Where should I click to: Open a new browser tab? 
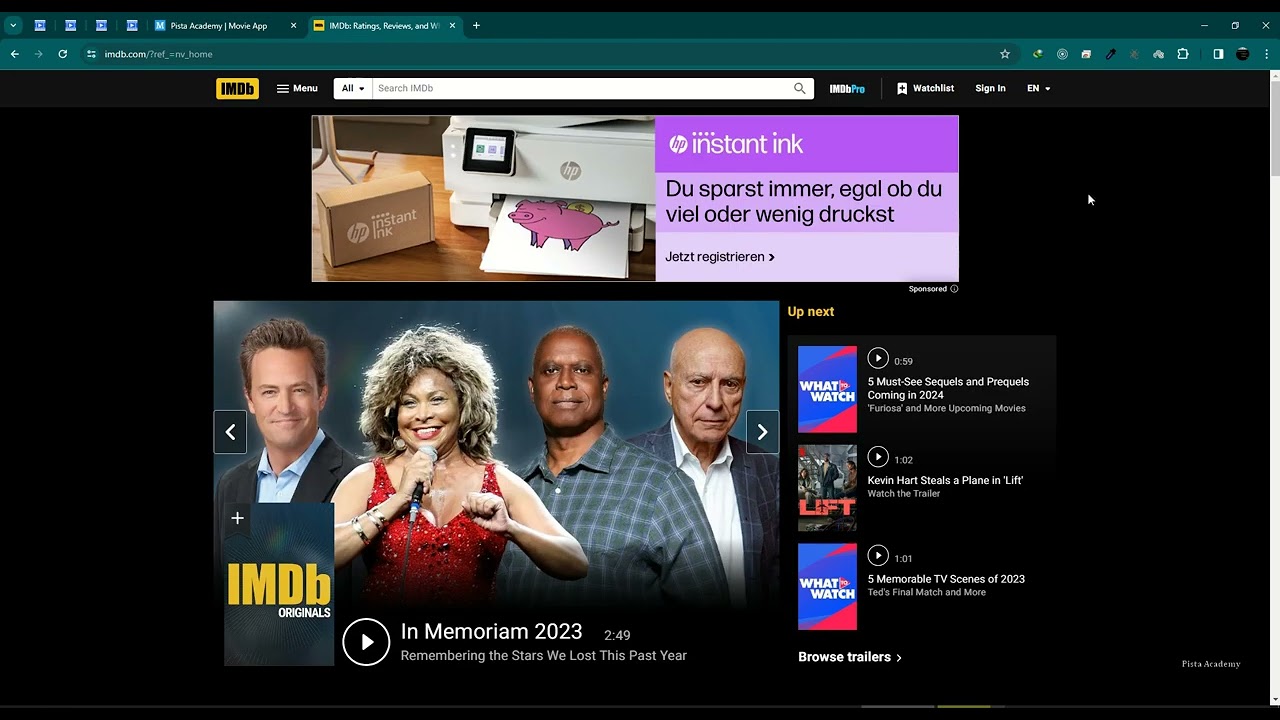pos(476,26)
